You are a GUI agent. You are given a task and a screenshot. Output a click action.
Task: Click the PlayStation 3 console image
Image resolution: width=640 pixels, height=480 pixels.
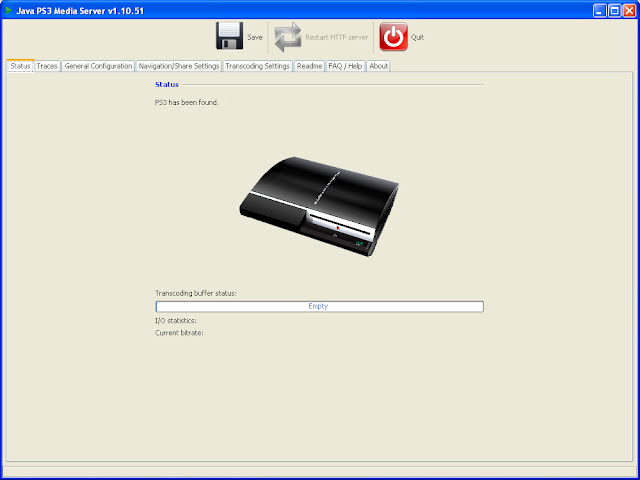[x=319, y=206]
